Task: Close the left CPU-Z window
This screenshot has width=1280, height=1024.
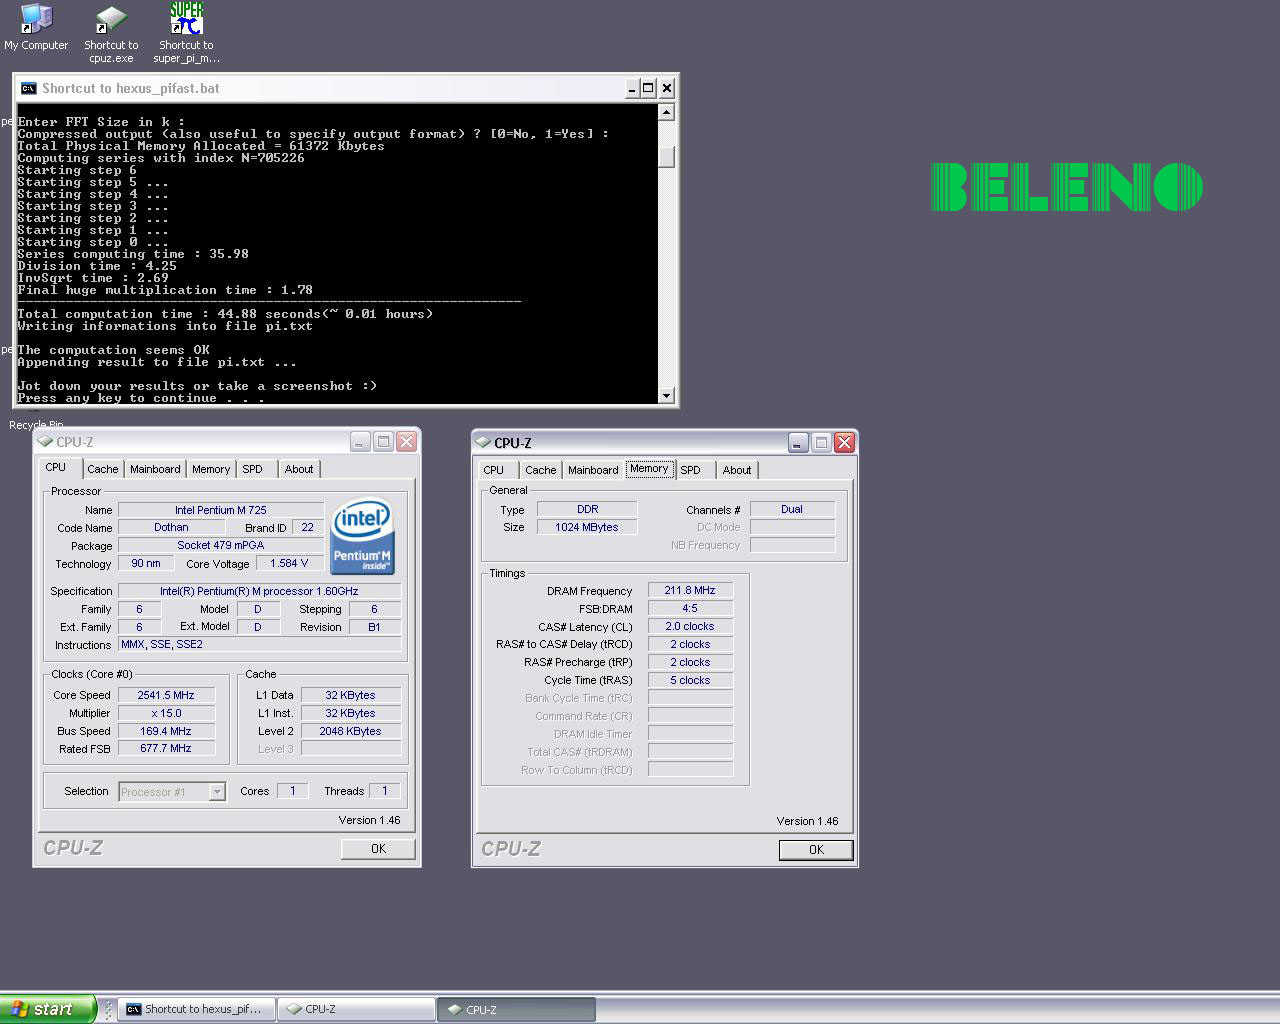Action: 407,441
